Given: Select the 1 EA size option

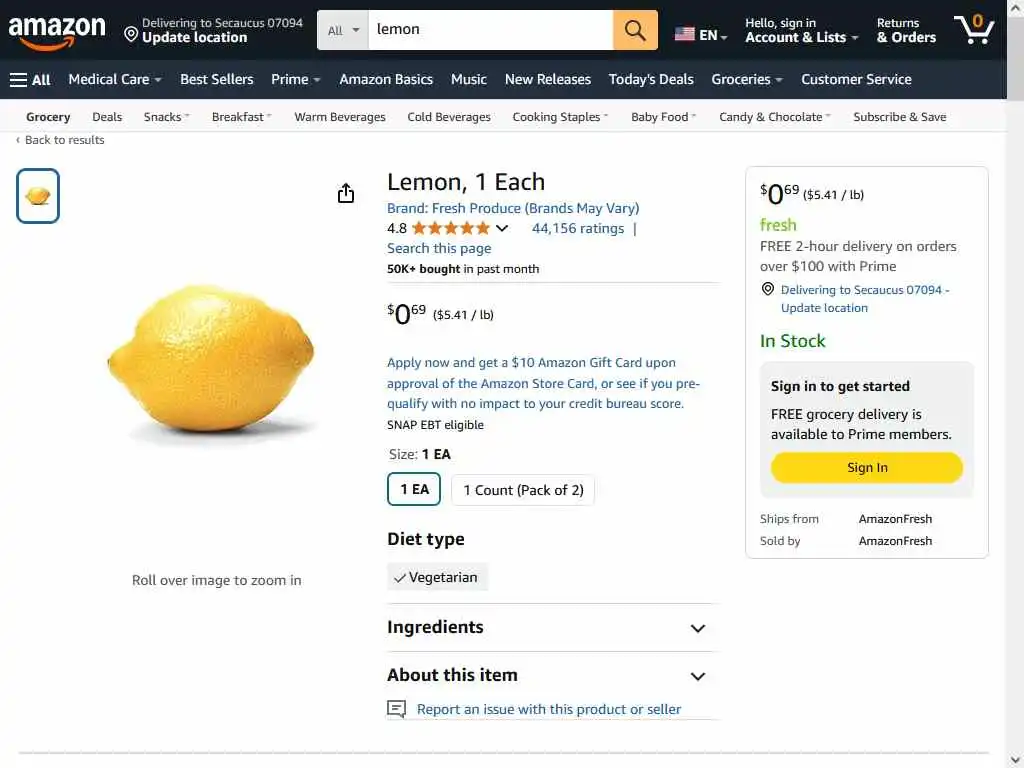Looking at the screenshot, I should pos(414,489).
